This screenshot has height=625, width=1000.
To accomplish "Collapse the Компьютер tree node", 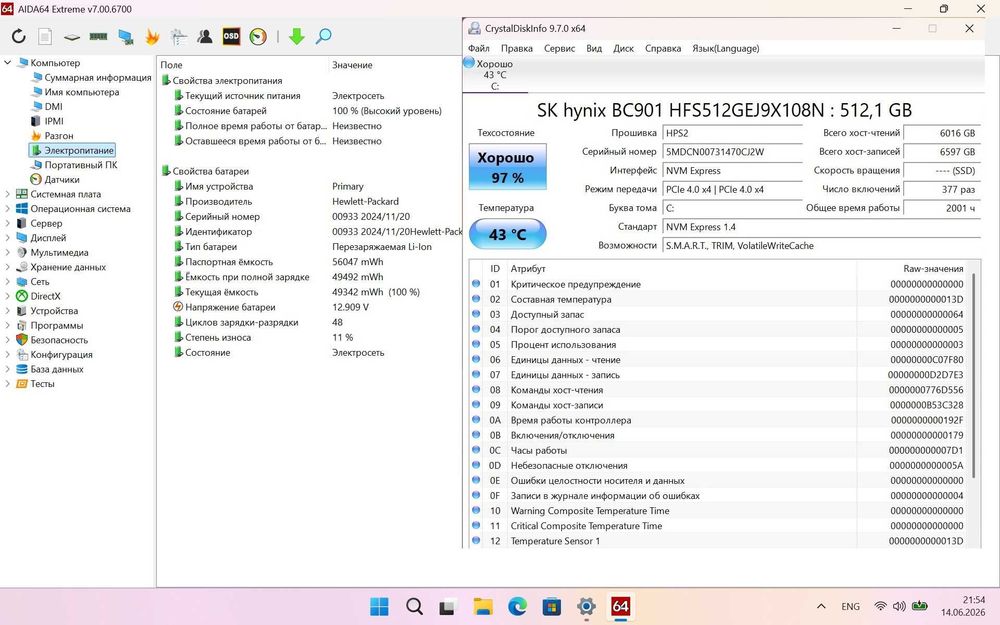I will (8, 62).
